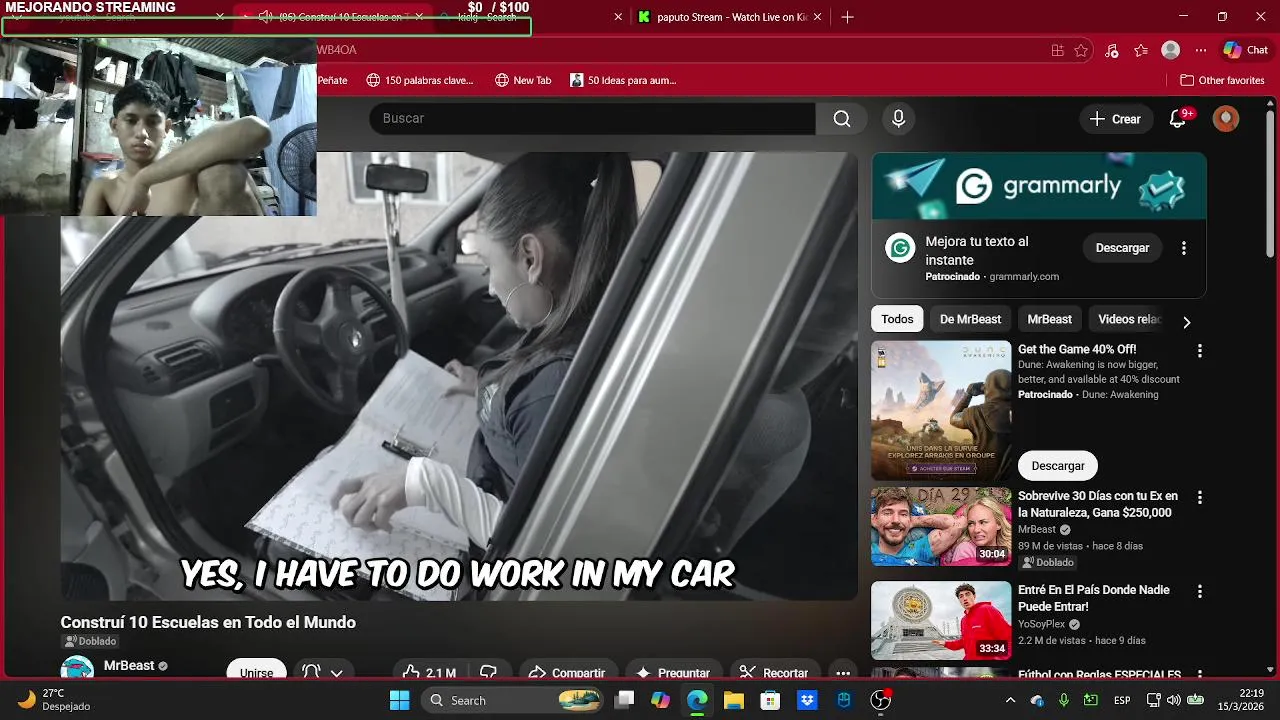Open the Windows Start menu
This screenshot has height=720, width=1280.
[399, 700]
